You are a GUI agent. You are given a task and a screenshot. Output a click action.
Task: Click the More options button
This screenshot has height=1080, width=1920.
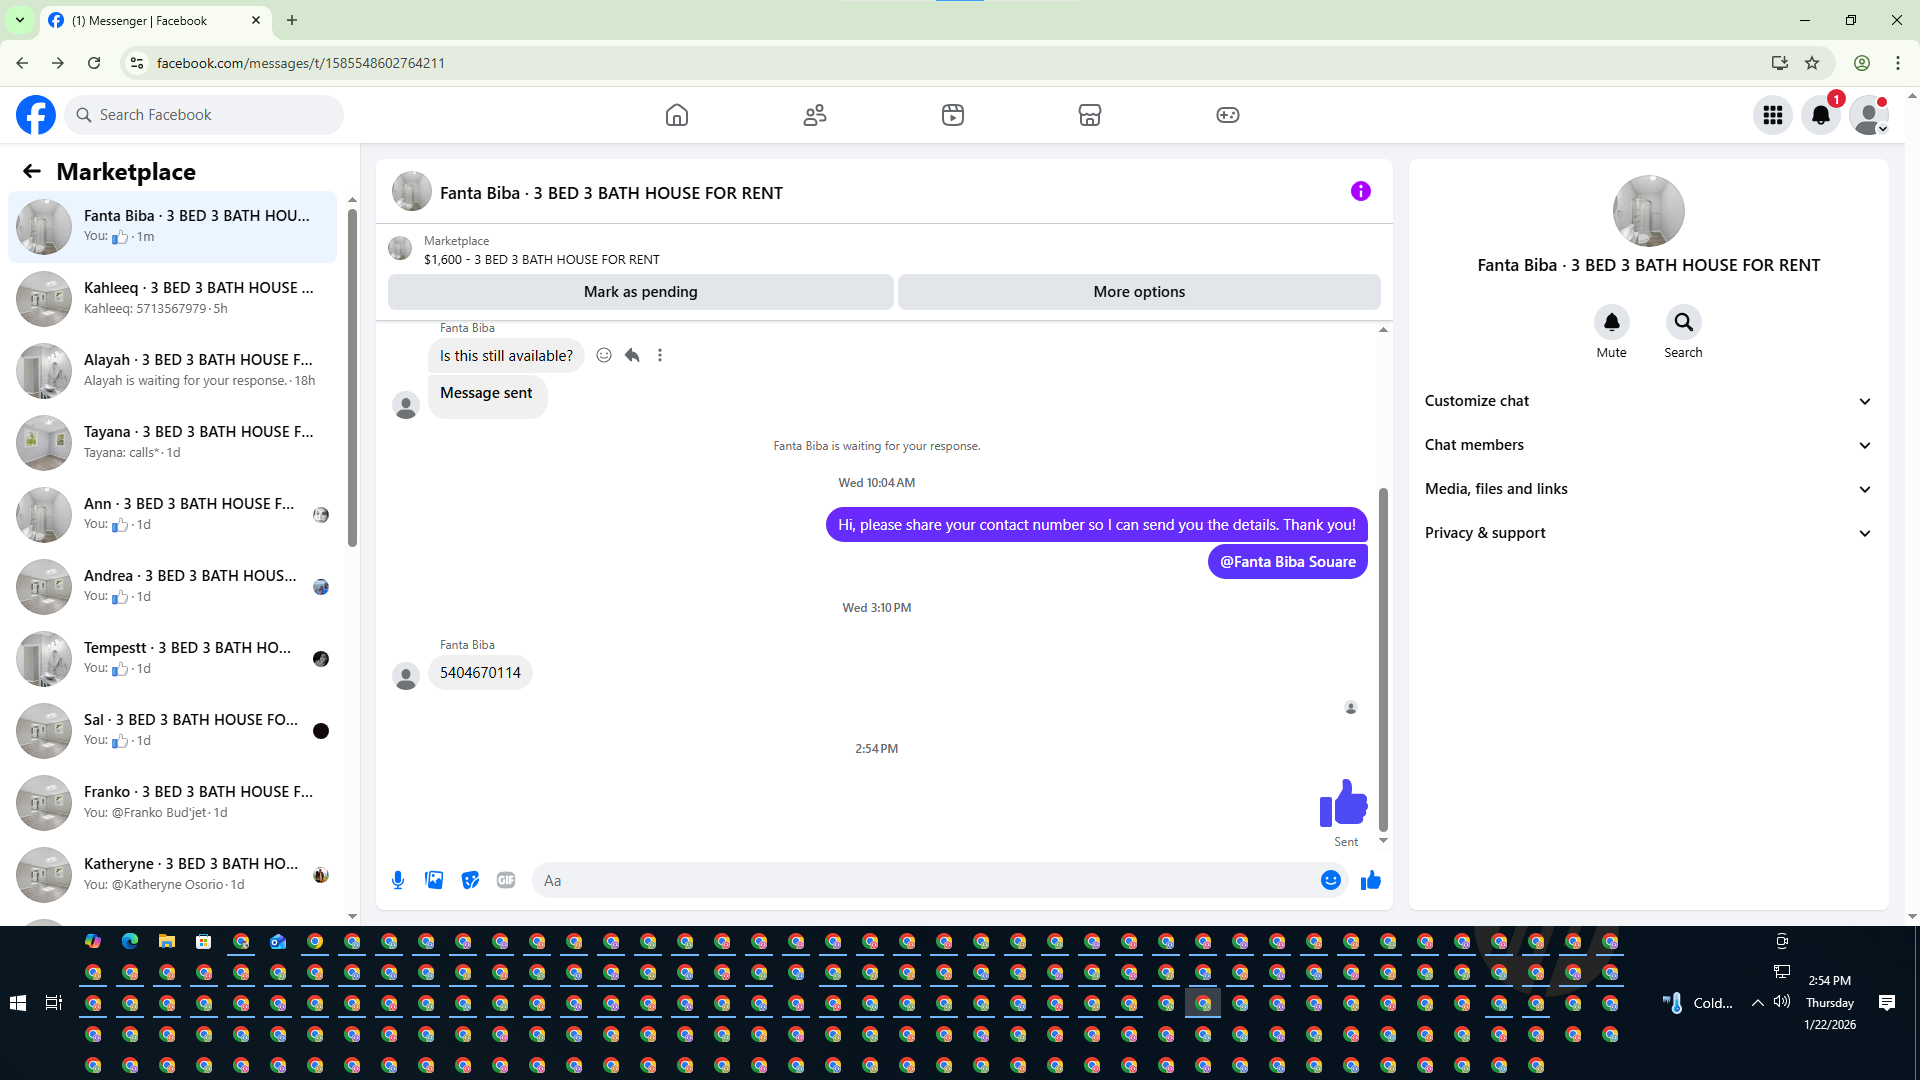pos(1139,292)
